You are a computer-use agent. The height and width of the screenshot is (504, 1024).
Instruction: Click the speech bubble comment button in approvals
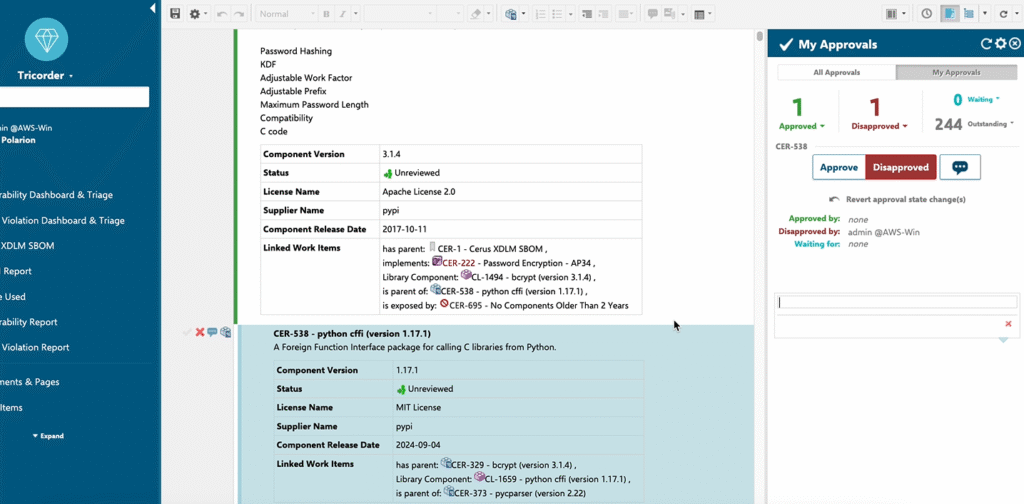coord(959,167)
